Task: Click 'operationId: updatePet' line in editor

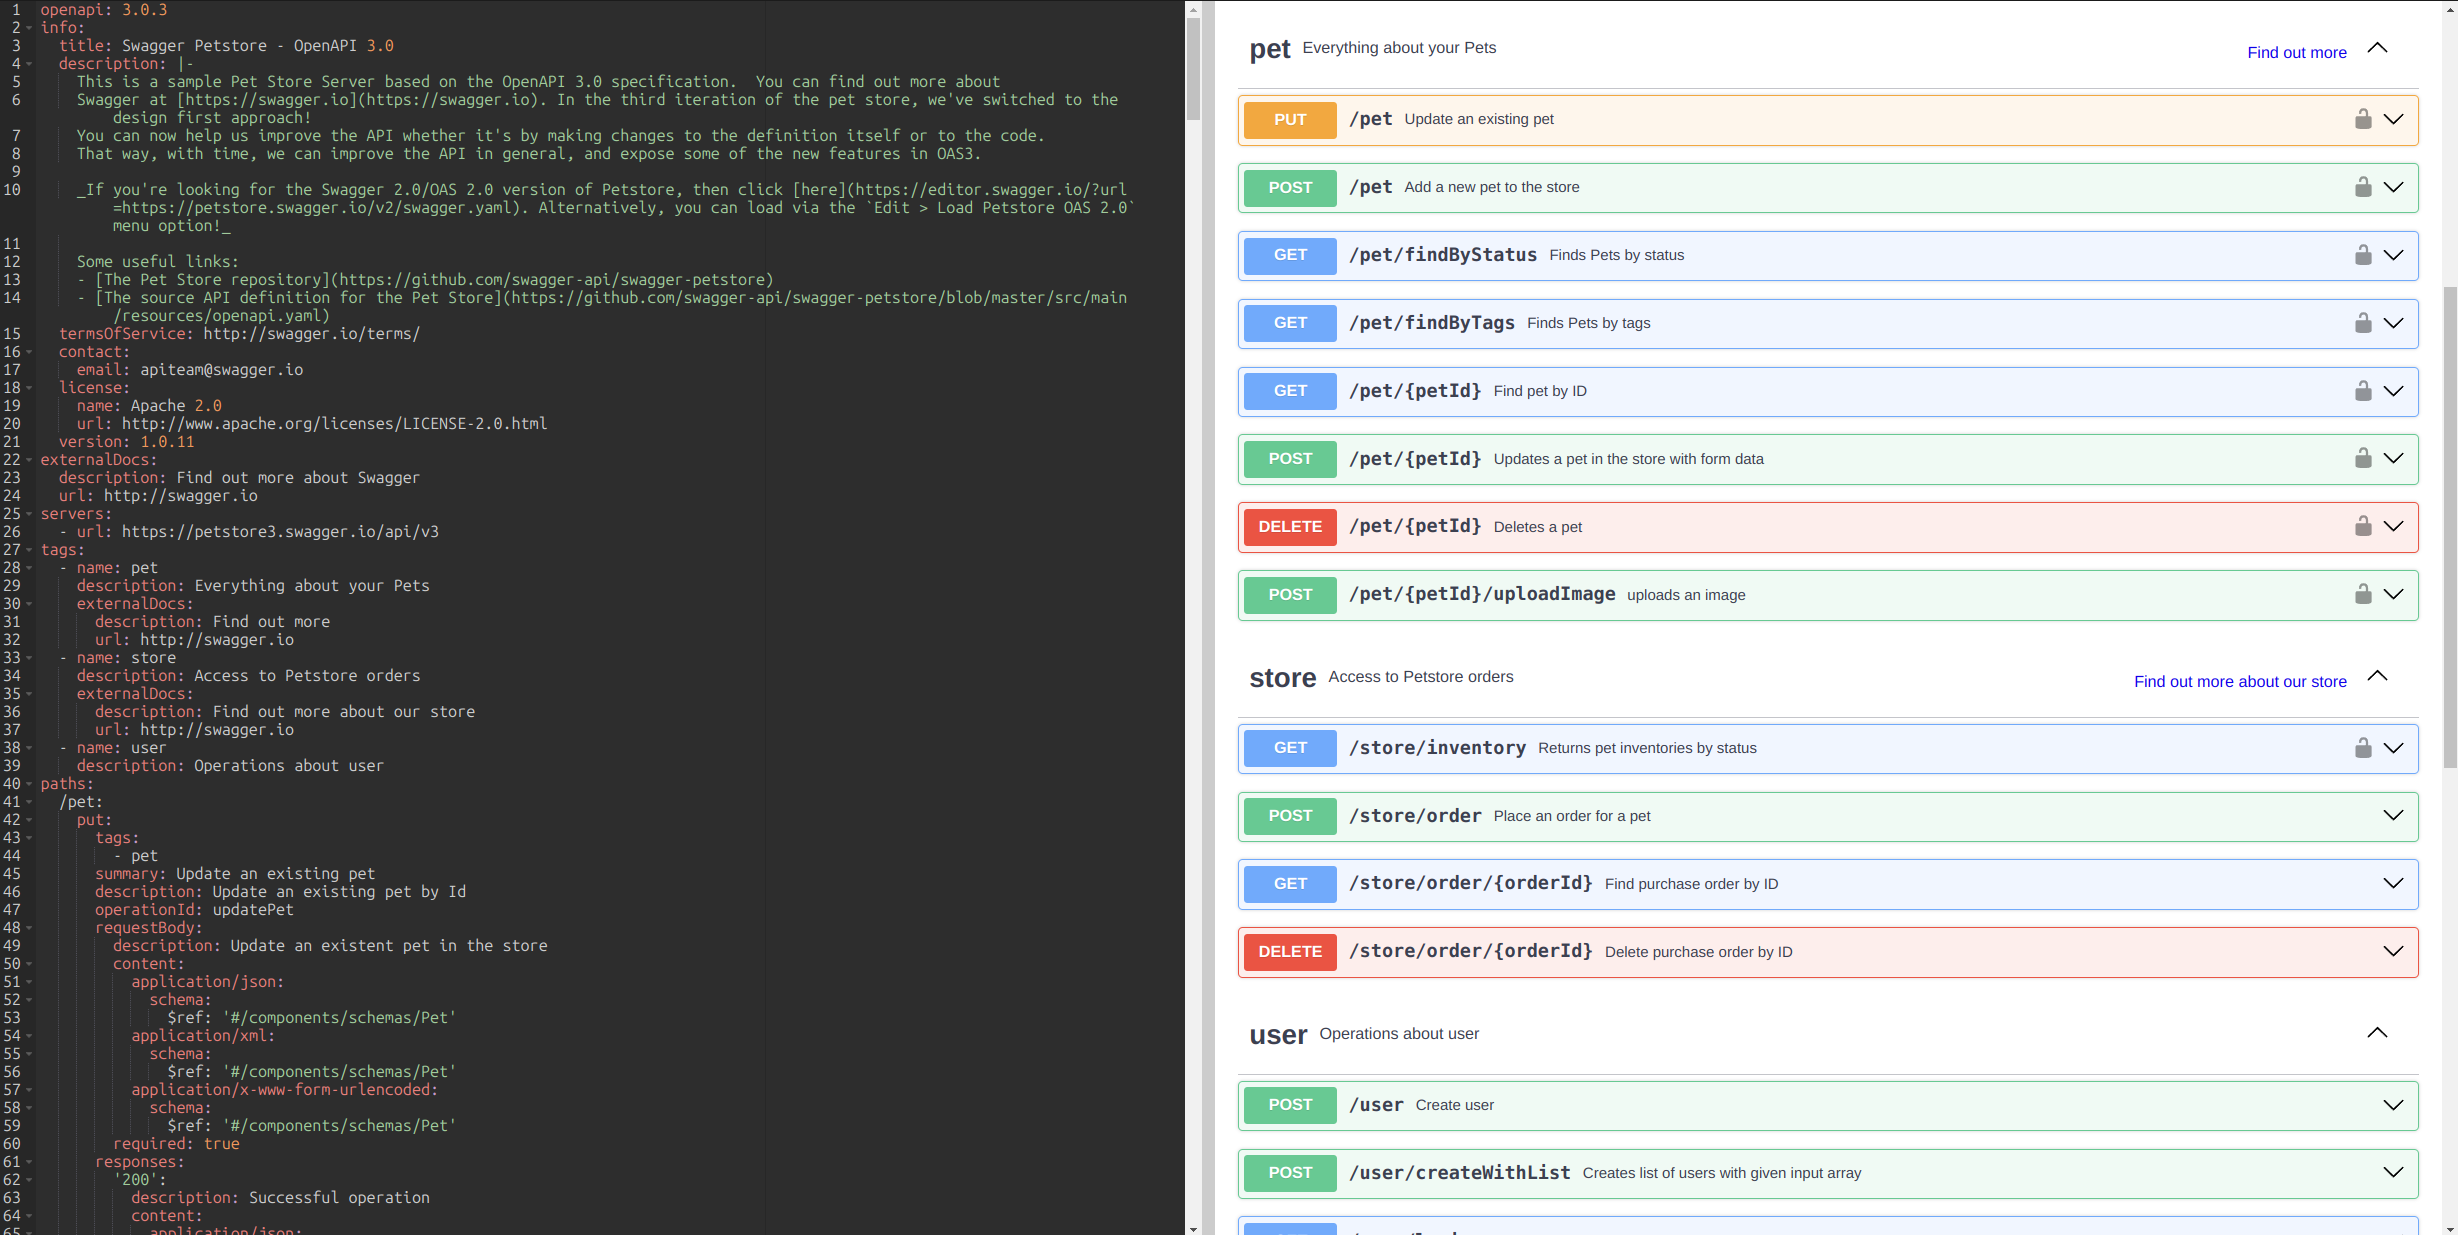Action: [194, 910]
